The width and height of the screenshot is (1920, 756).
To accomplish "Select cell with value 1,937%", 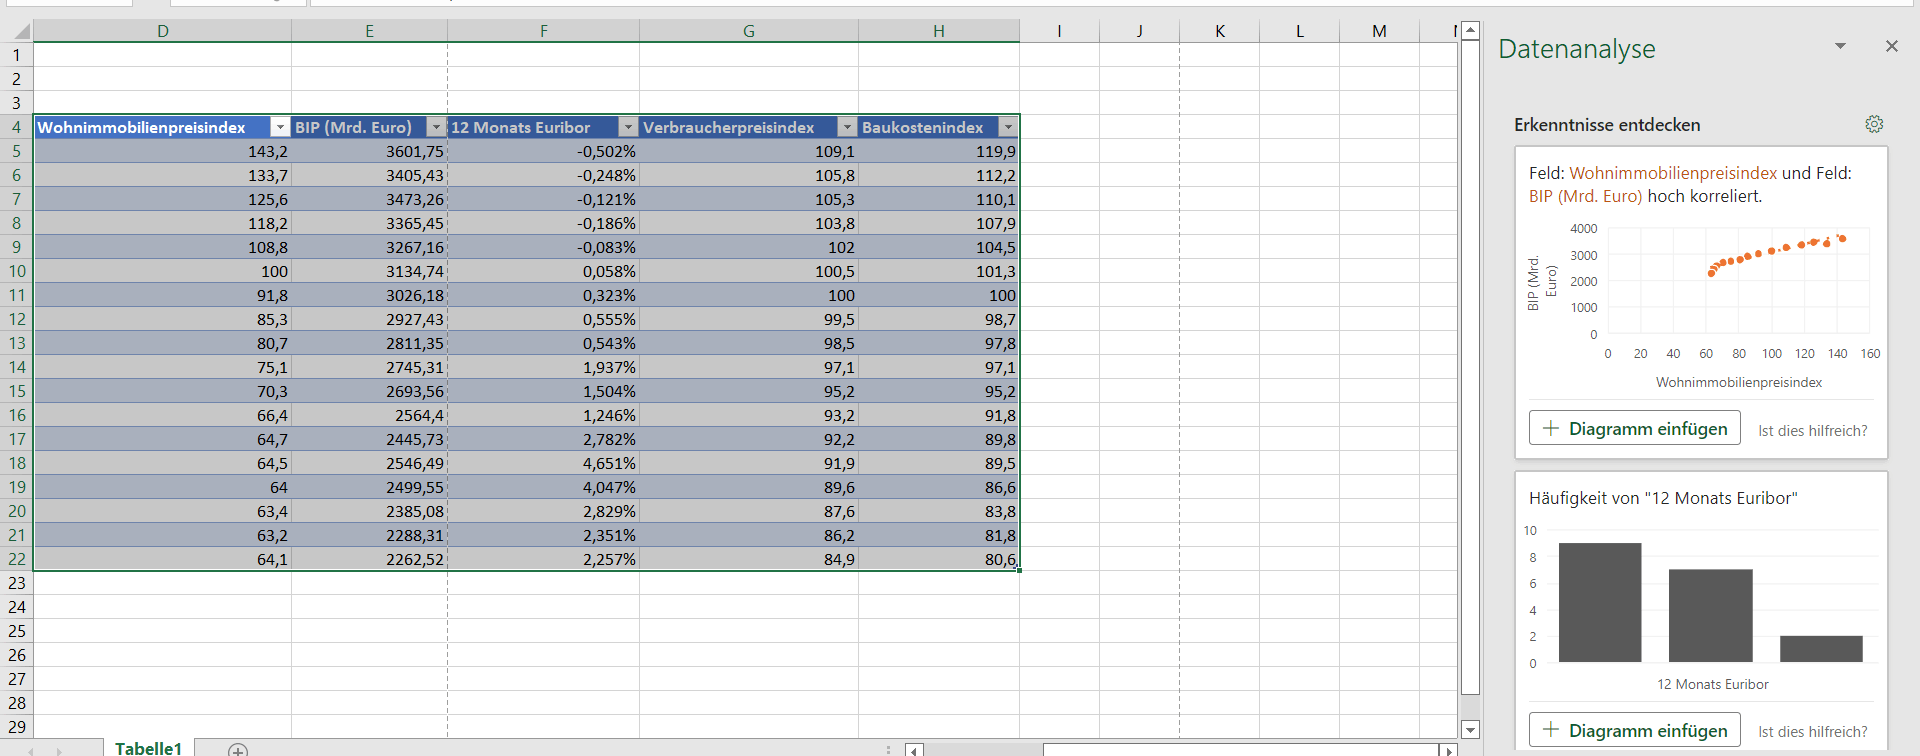I will pos(544,367).
